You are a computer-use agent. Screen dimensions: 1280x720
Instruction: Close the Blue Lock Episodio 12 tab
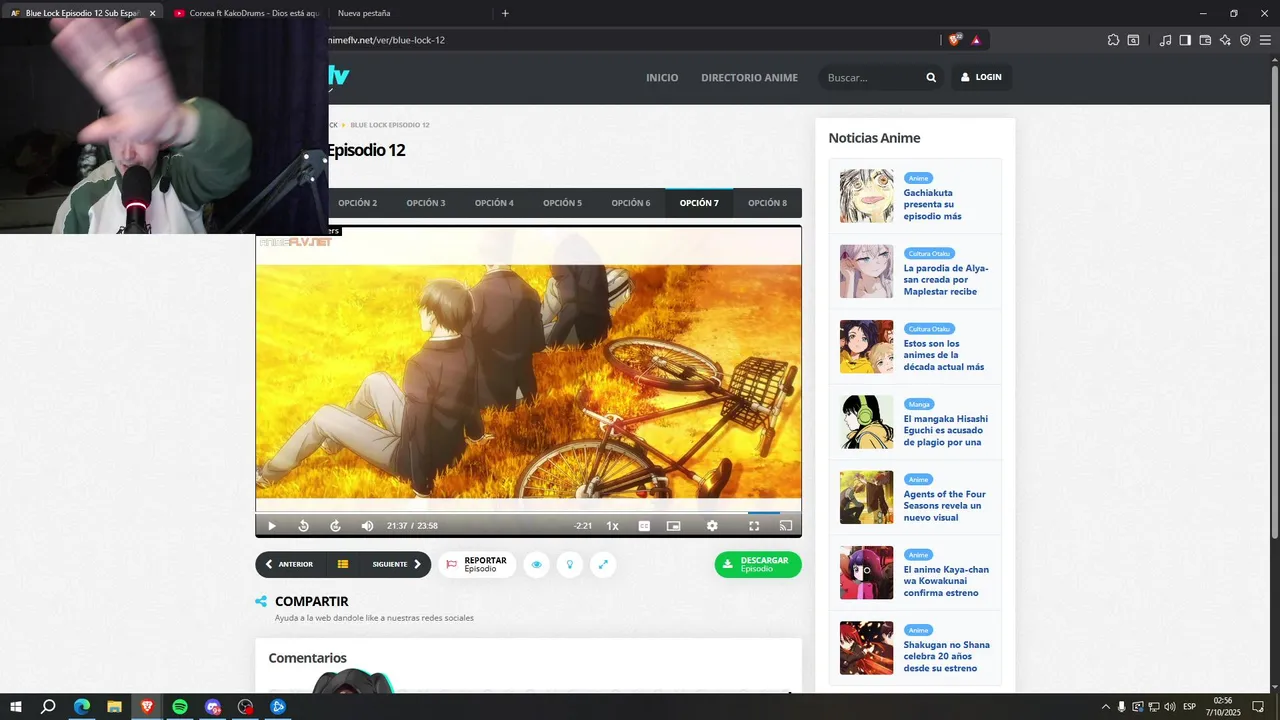152,13
